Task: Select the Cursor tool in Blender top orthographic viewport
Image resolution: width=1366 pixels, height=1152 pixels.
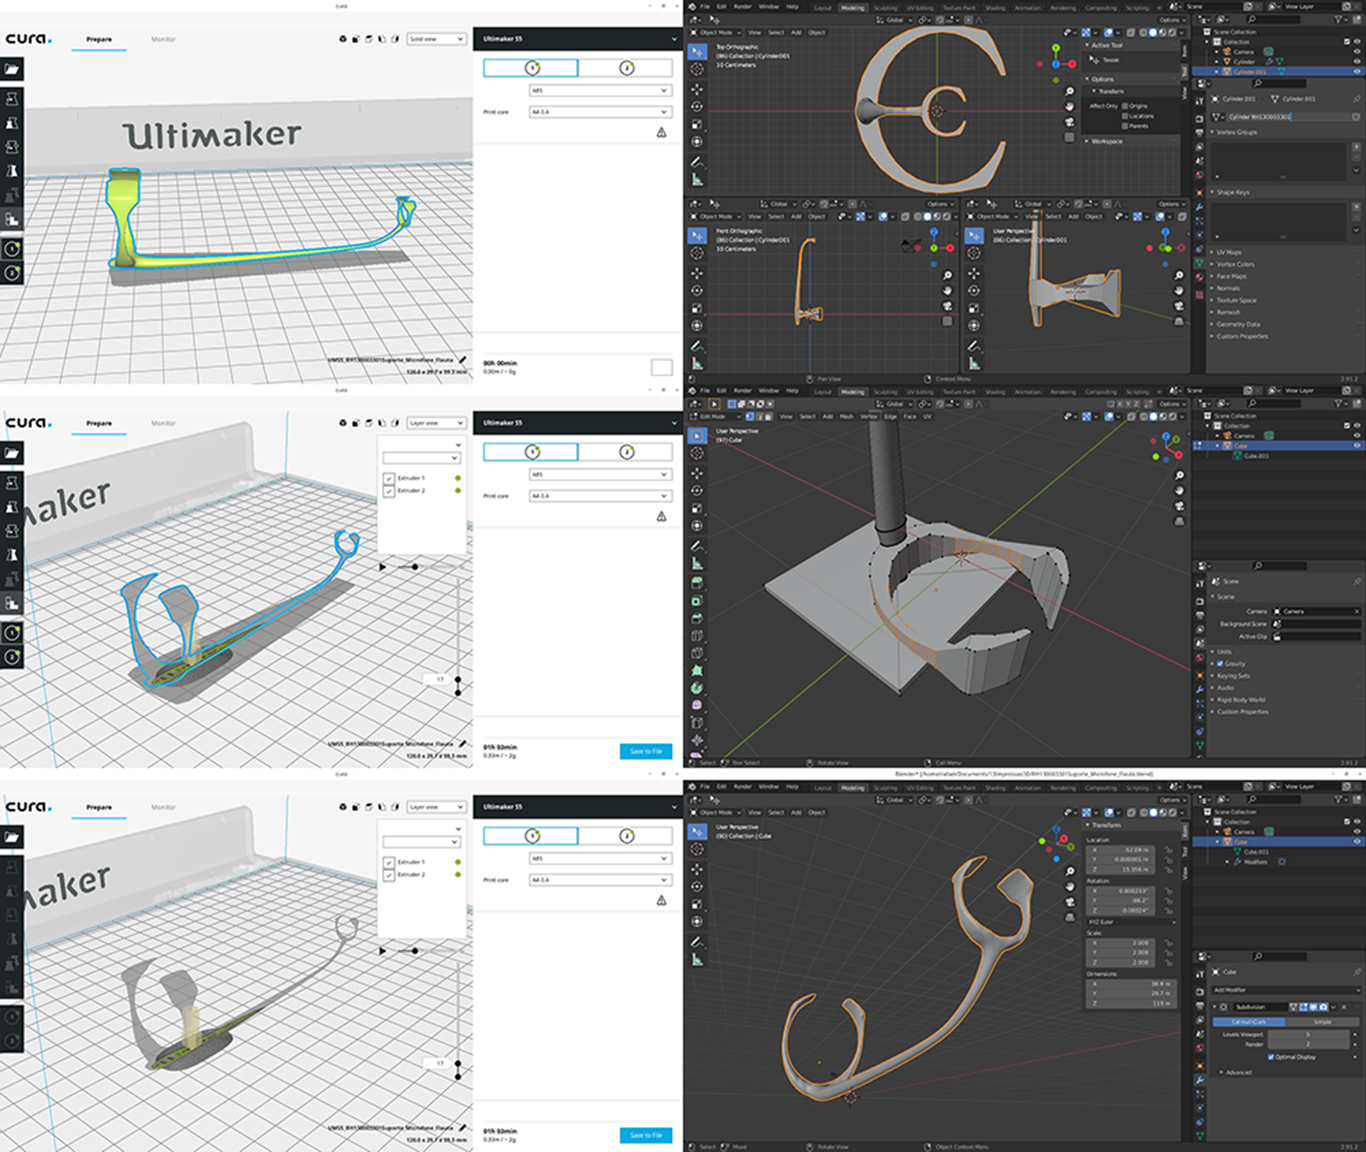Action: 697,70
